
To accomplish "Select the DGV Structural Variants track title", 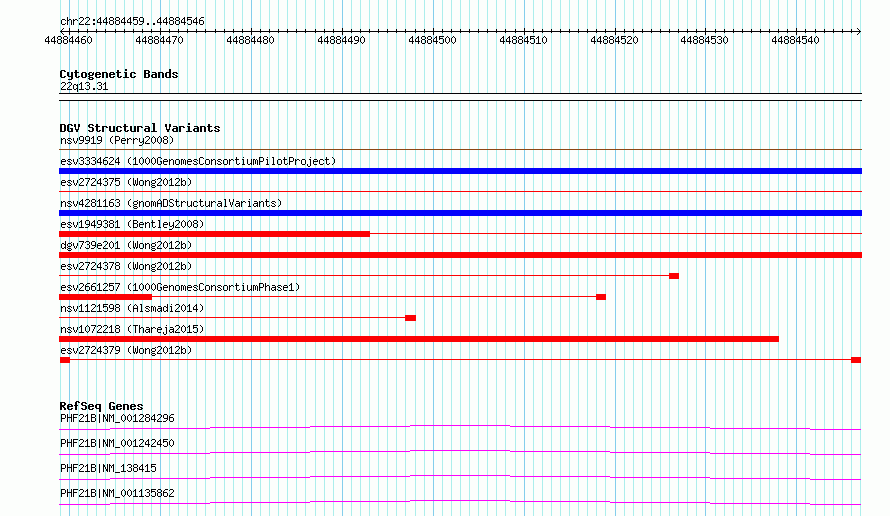I will tap(140, 128).
